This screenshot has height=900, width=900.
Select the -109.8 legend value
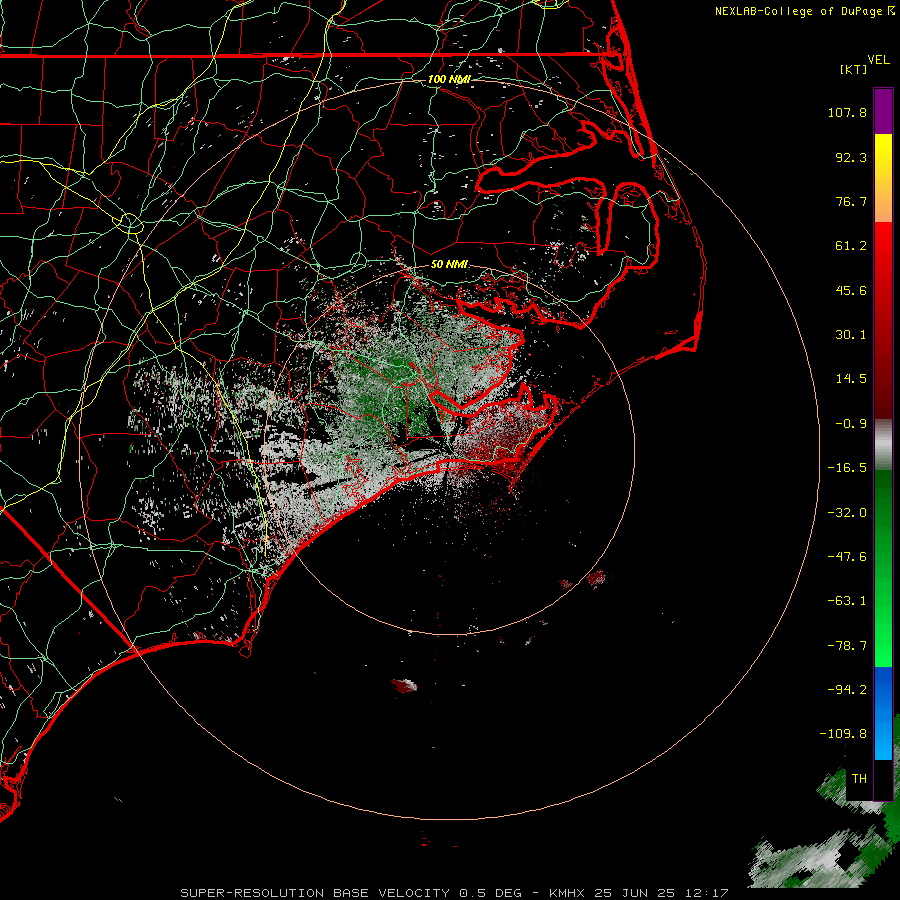[843, 734]
